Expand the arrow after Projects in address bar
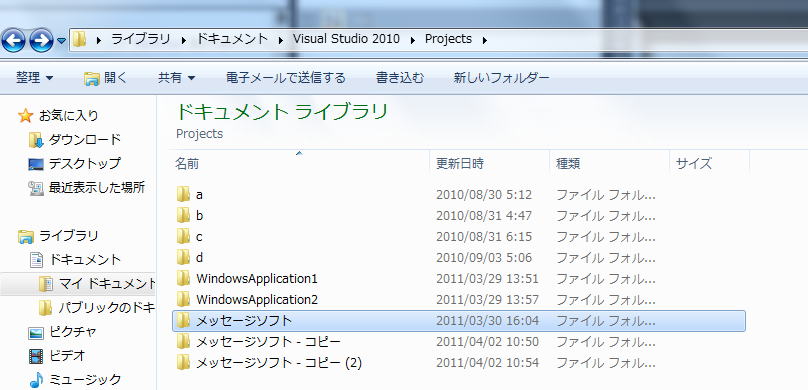 (x=485, y=40)
